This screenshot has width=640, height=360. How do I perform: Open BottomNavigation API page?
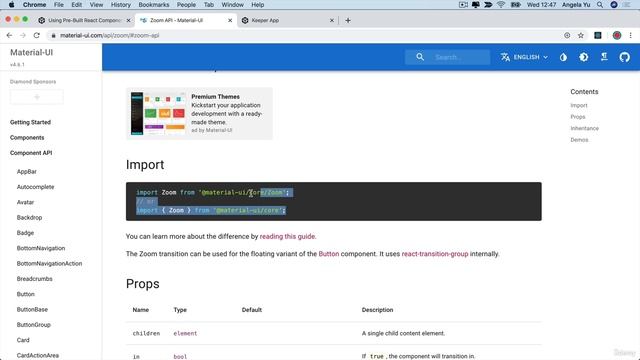(41, 248)
